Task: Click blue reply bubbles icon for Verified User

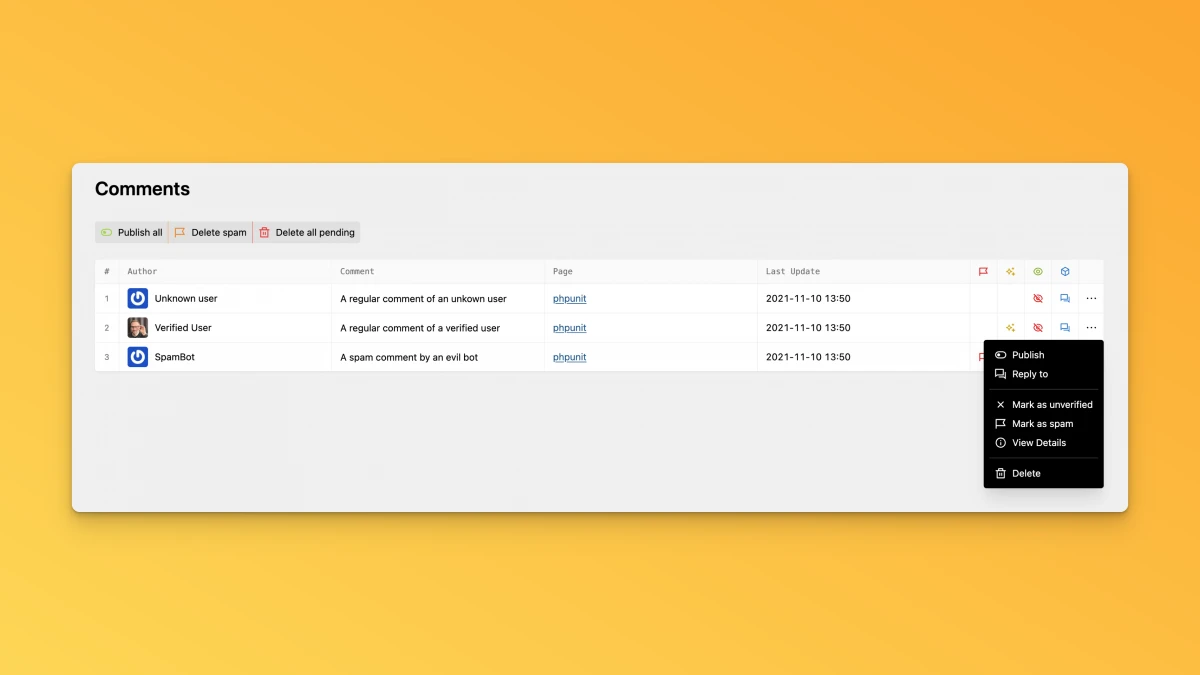Action: [x=1065, y=327]
